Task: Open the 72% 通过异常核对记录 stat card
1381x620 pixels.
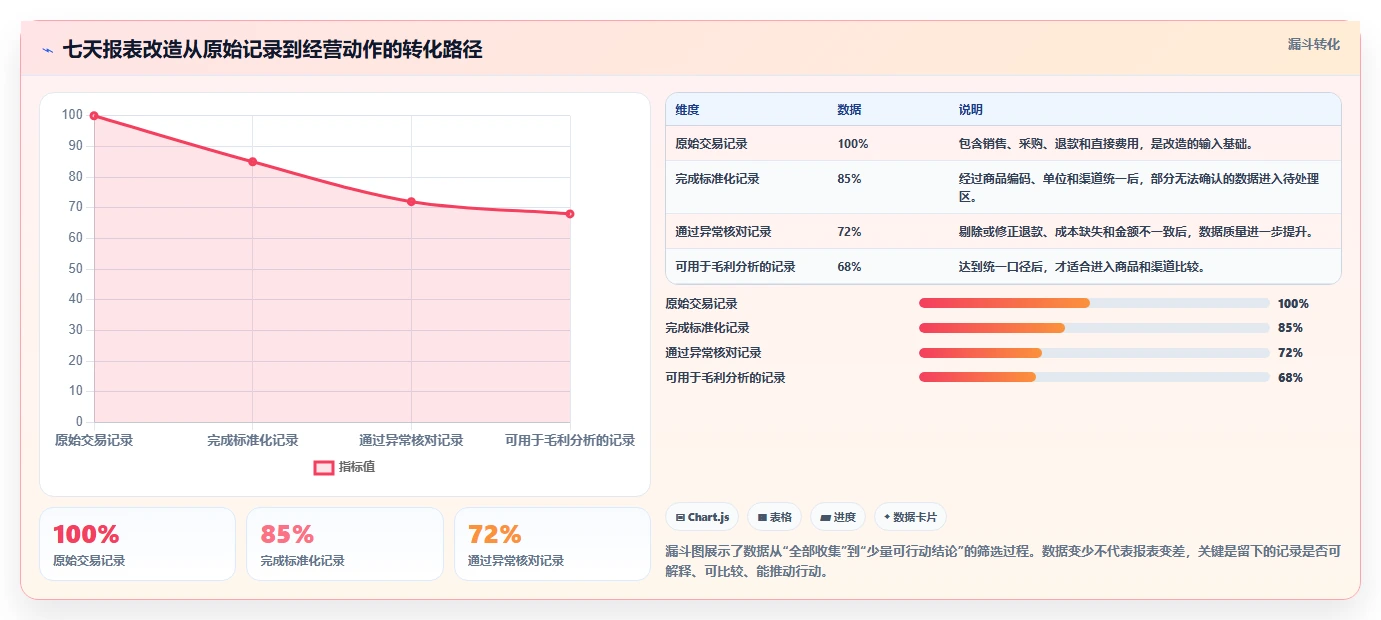Action: (552, 544)
